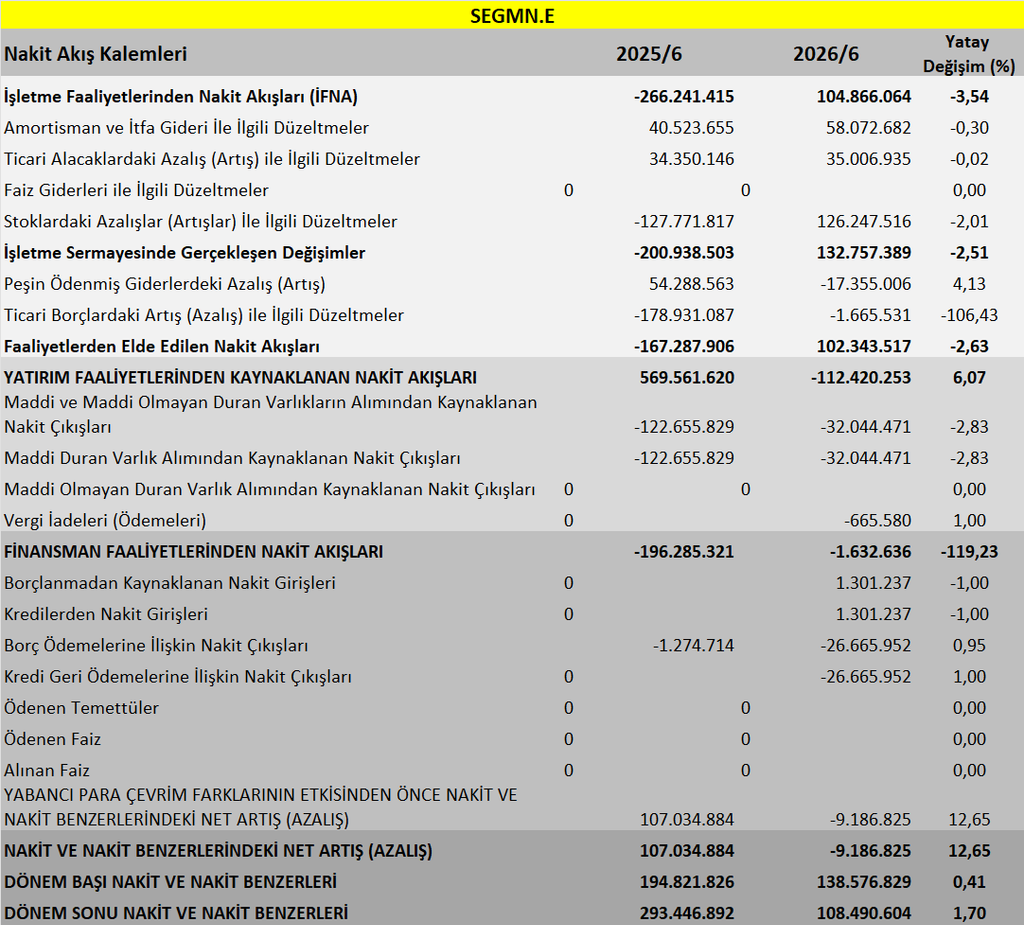Select Faaliyetlerden Elde Edilen Nakit Akışları label
This screenshot has width=1024, height=925.
point(161,346)
